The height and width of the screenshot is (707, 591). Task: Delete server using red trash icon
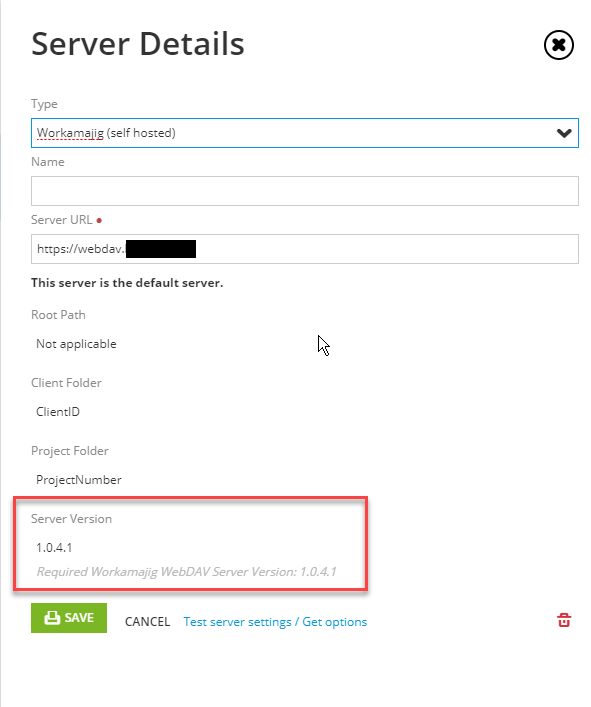(x=564, y=620)
